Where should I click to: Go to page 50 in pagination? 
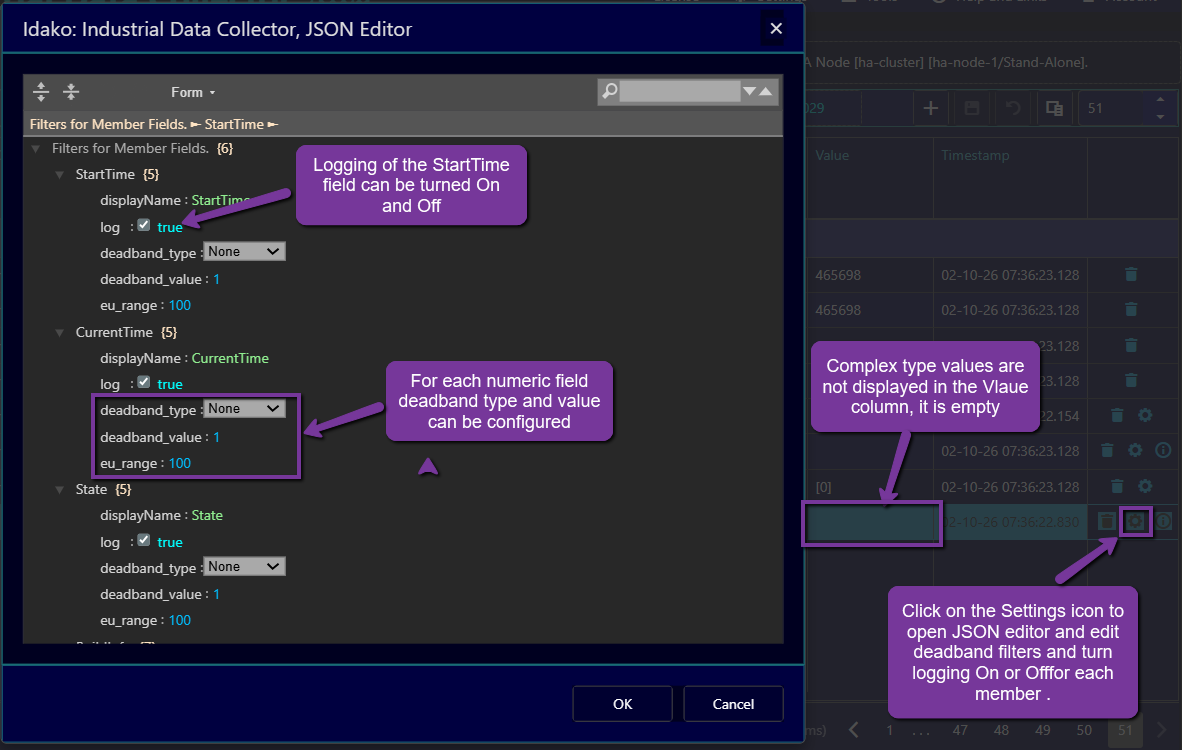pyautogui.click(x=1084, y=730)
